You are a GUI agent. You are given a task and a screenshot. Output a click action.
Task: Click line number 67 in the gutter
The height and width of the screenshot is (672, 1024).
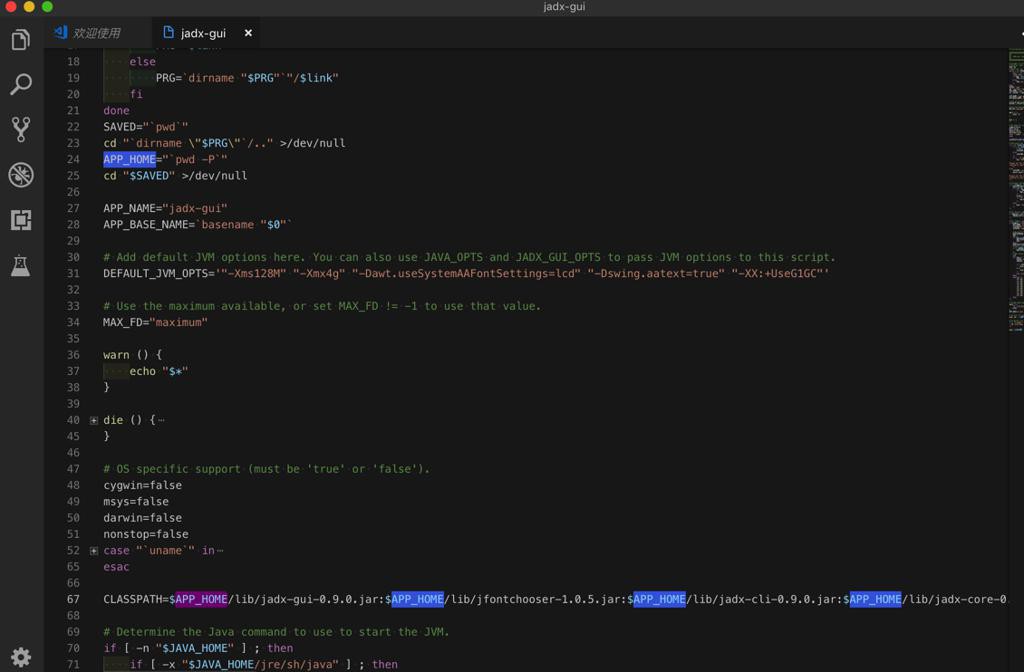tap(72, 599)
